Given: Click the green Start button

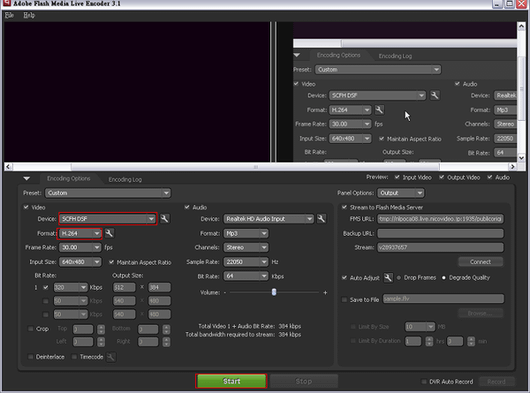Looking at the screenshot, I should point(231,381).
